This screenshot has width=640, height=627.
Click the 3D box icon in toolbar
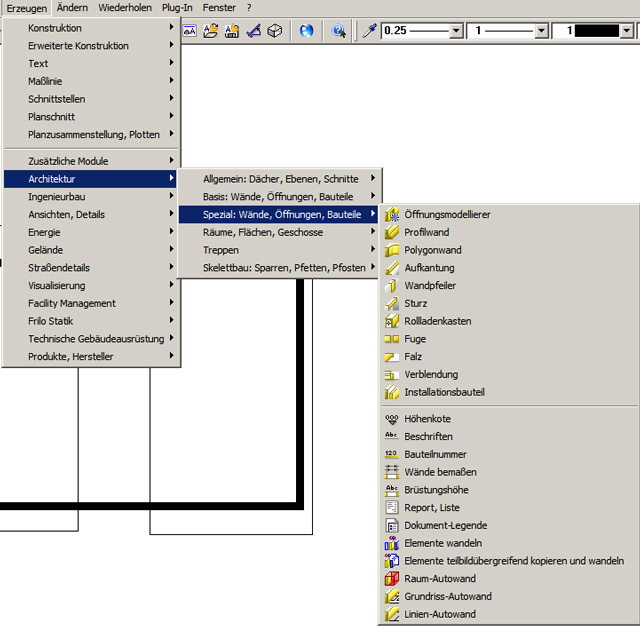tap(274, 31)
